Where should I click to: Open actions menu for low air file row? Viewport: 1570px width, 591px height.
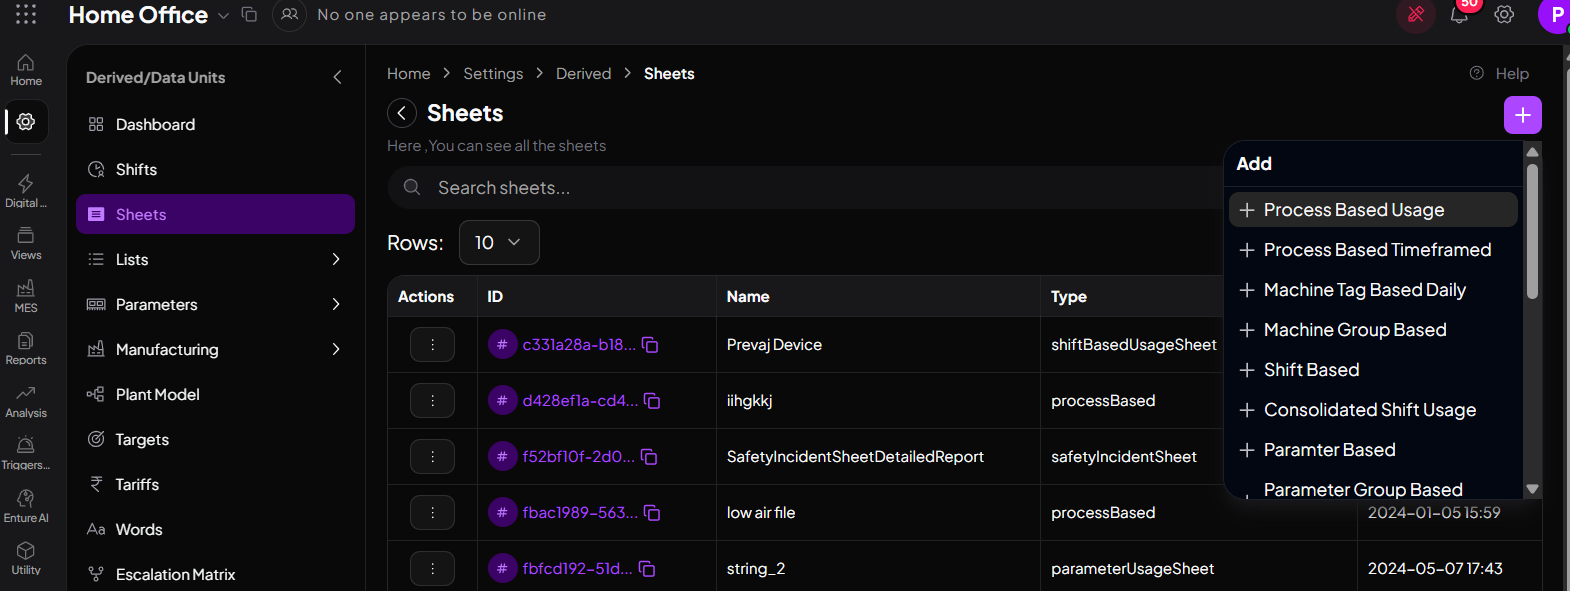click(432, 513)
